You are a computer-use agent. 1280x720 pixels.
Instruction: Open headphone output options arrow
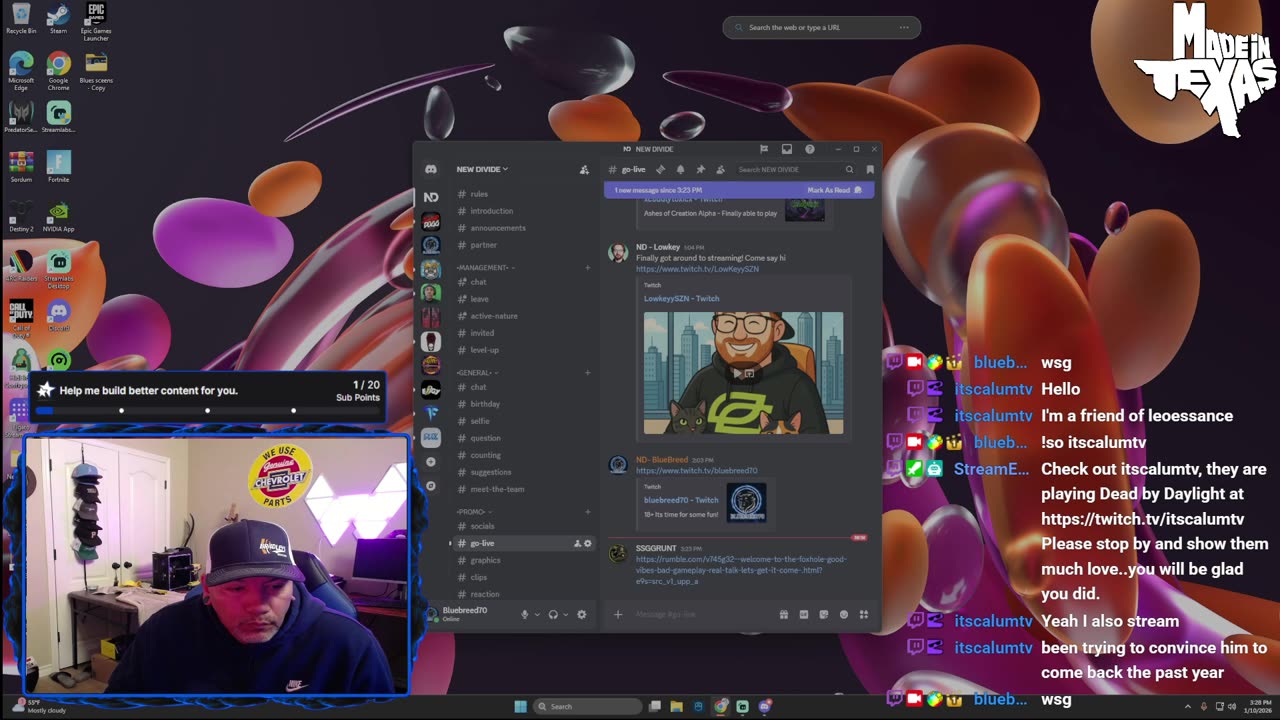click(566, 614)
